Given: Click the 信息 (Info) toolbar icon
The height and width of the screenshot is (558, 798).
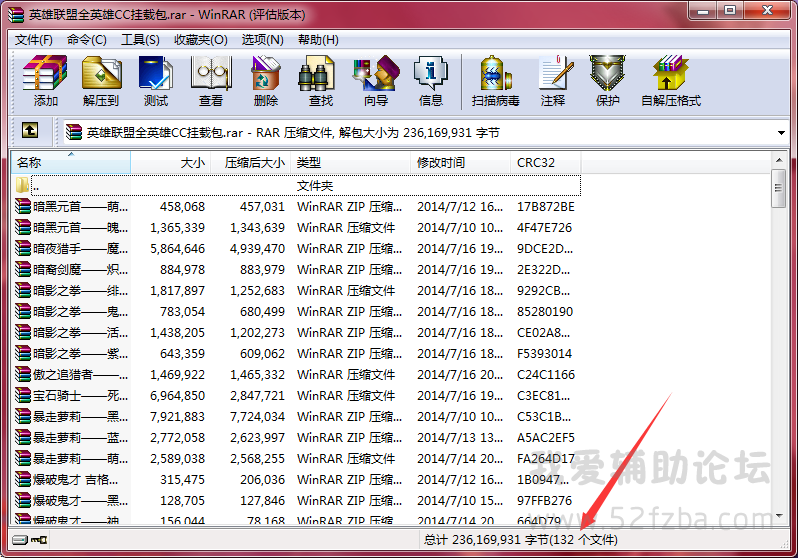Looking at the screenshot, I should coord(431,74).
